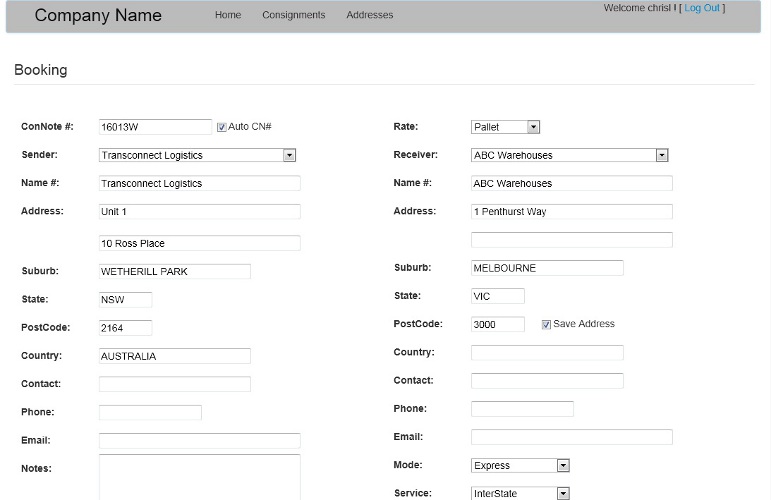Click the Booking page heading
Screen dimensions: 771x500
(x=41, y=70)
